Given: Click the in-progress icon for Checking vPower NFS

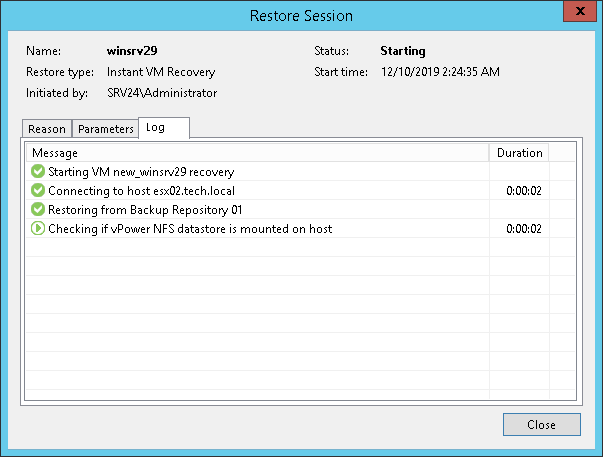Looking at the screenshot, I should 39,229.
